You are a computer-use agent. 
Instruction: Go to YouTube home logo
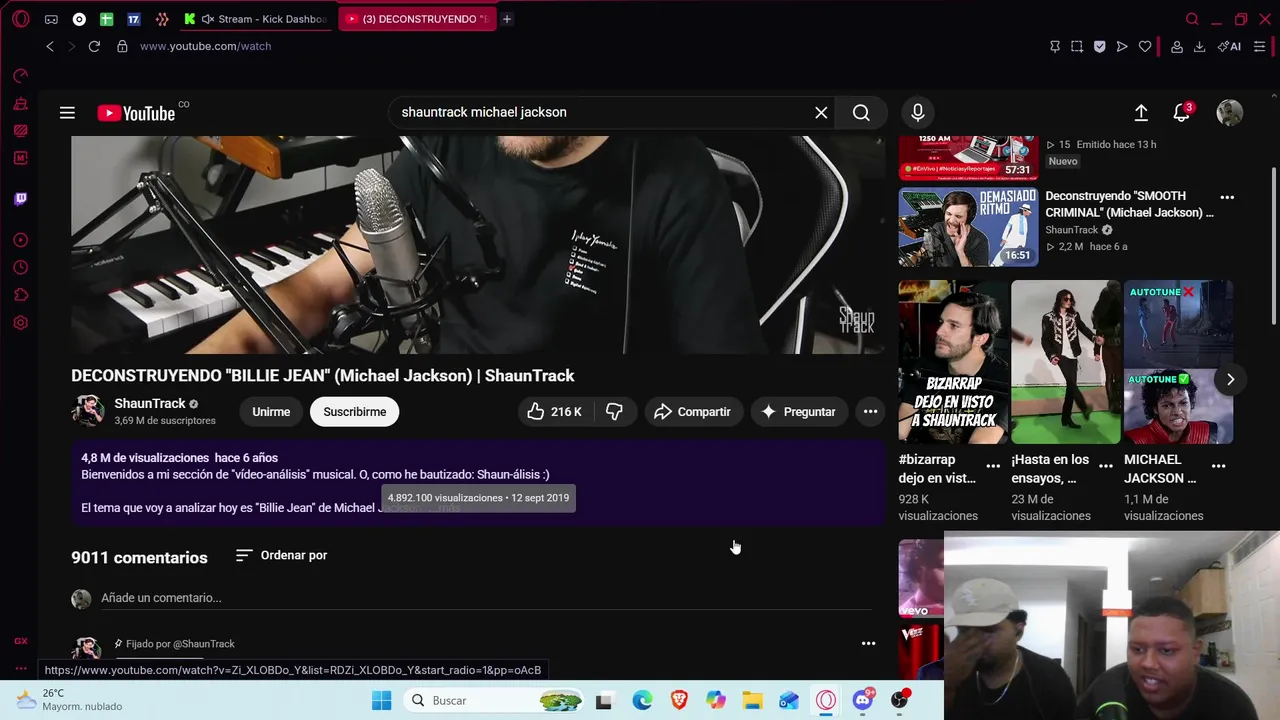pyautogui.click(x=137, y=113)
